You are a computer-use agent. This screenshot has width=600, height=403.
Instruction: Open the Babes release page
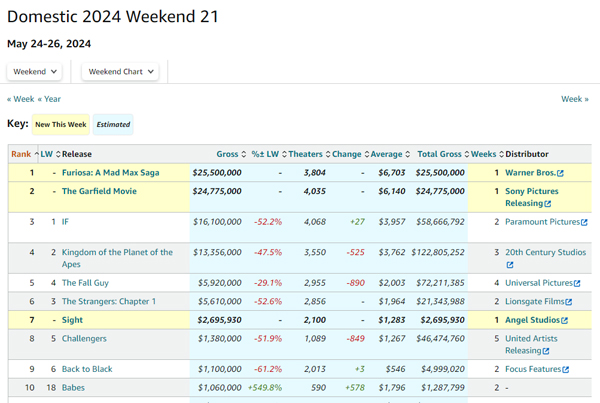73,388
